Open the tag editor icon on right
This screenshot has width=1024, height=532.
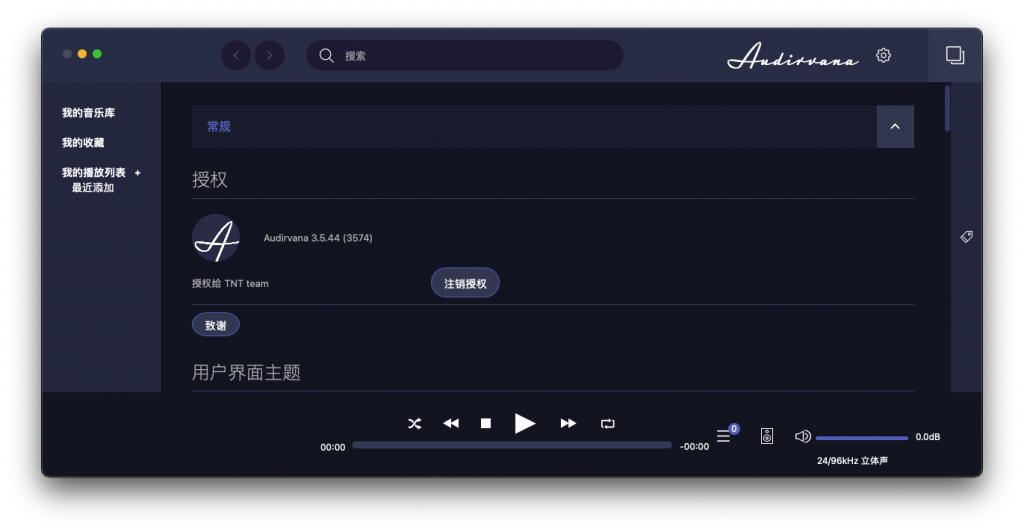pos(967,236)
